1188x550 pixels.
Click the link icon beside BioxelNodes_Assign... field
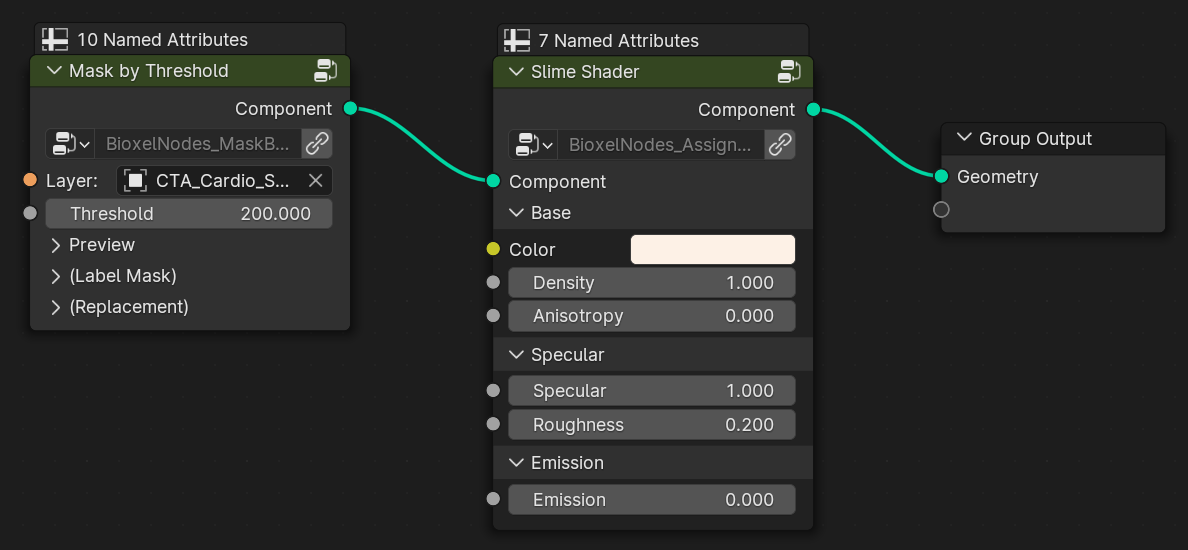pos(780,144)
